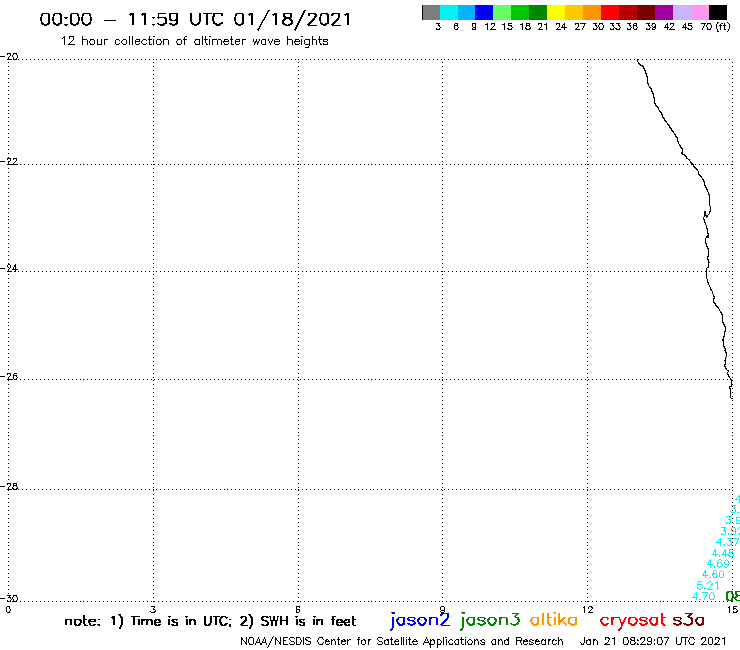Click the red "cryosat" satellite label
This screenshot has width=740, height=650.
pos(633,621)
